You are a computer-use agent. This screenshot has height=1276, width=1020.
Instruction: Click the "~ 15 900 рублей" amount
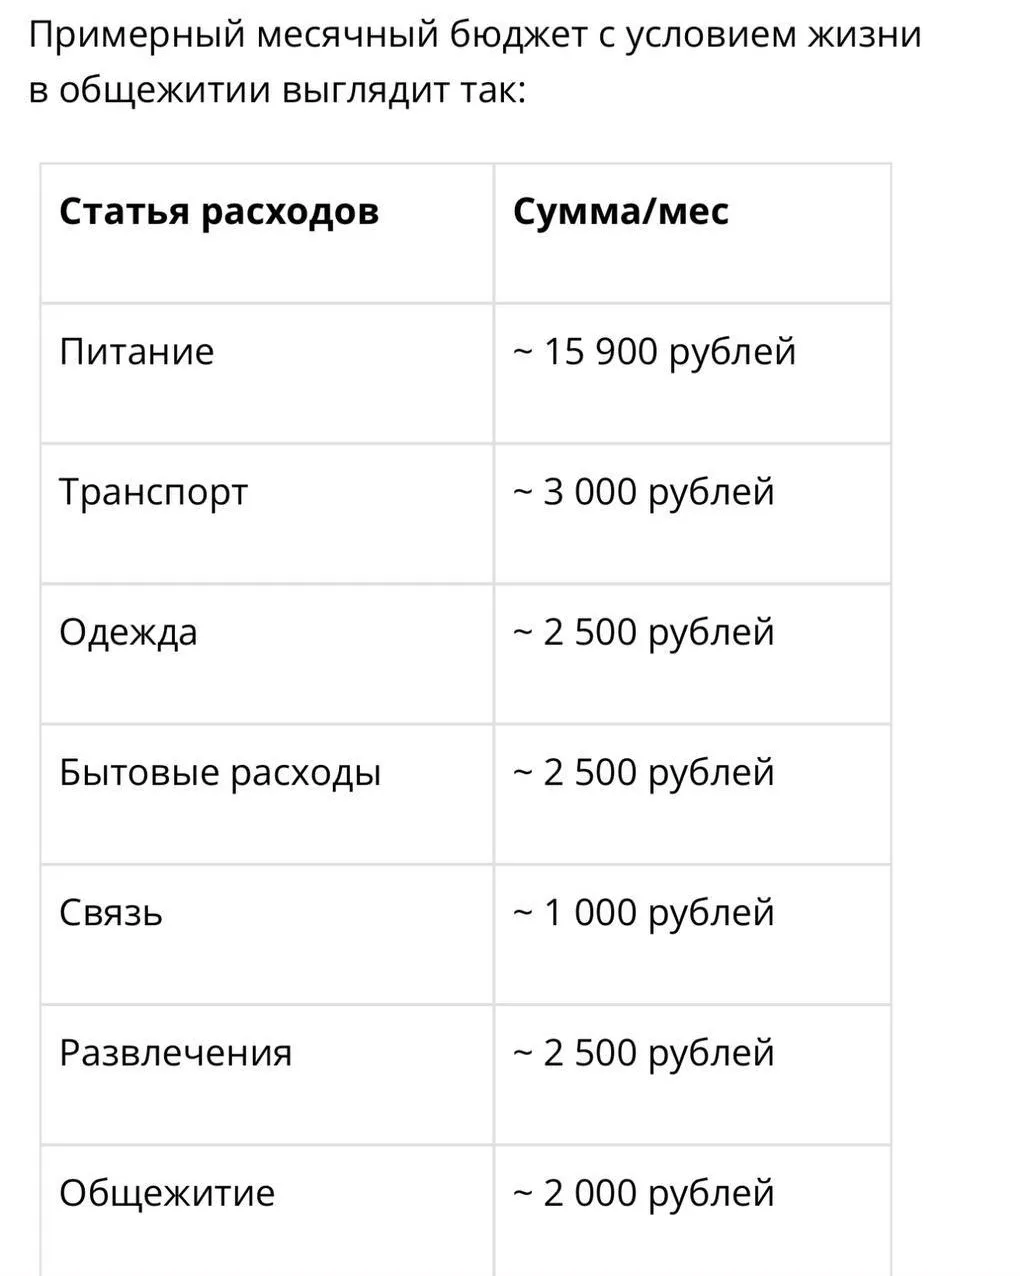655,353
